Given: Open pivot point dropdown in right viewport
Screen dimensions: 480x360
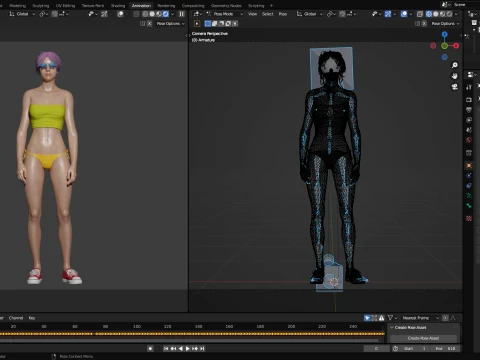Looking at the screenshot, I should pos(331,14).
